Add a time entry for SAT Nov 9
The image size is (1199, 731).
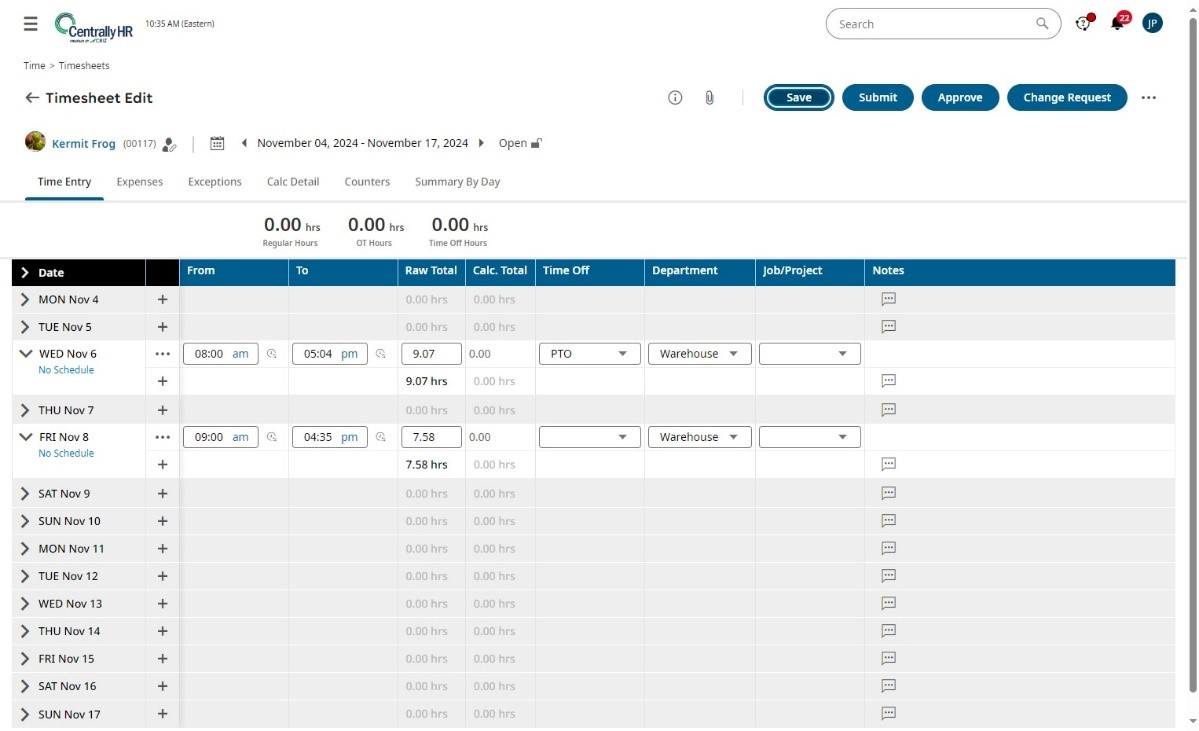pyautogui.click(x=162, y=494)
